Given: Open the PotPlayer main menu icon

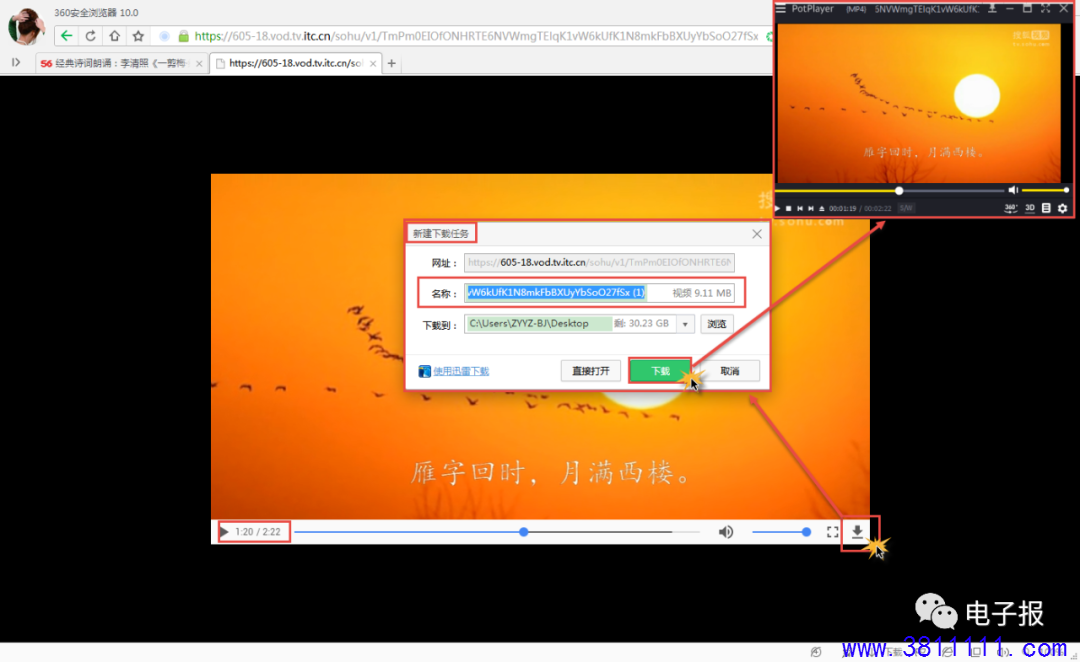Looking at the screenshot, I should click(x=780, y=9).
